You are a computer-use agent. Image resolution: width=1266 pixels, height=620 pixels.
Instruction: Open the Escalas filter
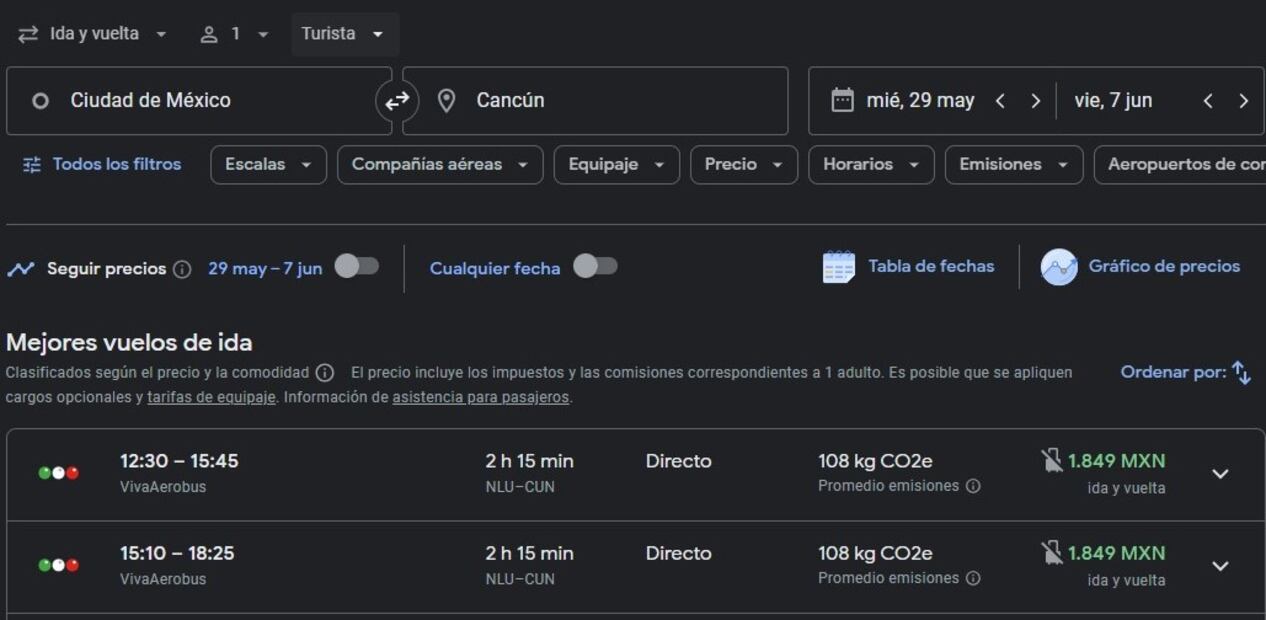[268, 165]
